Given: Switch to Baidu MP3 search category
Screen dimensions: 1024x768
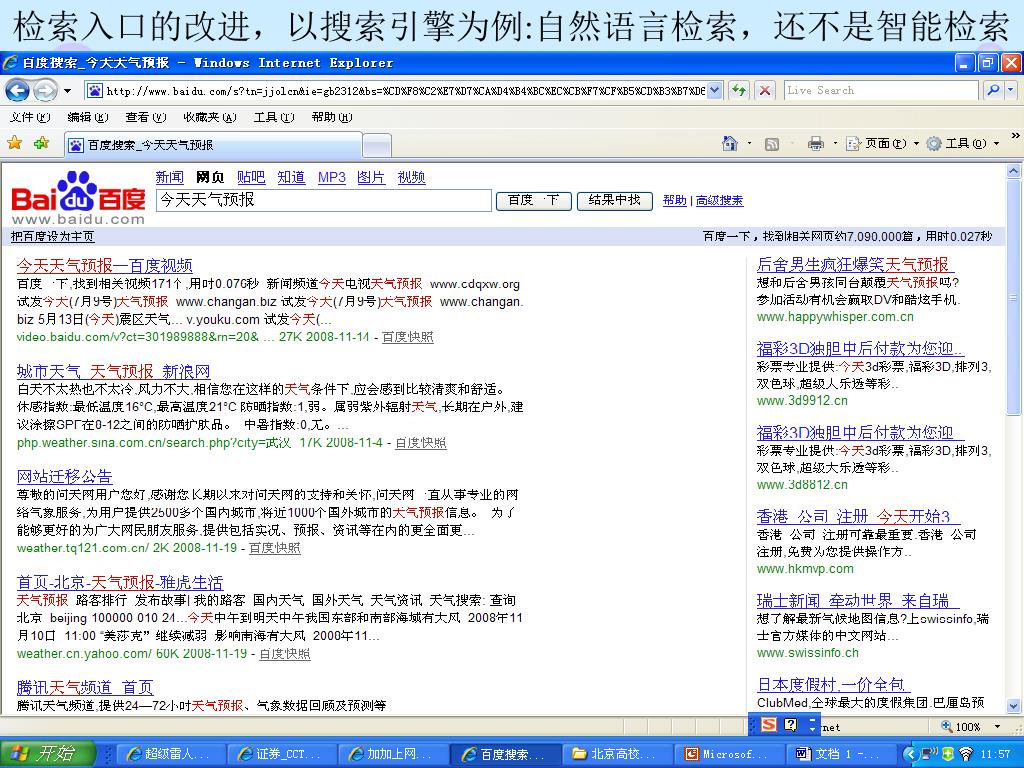Looking at the screenshot, I should (x=332, y=177).
